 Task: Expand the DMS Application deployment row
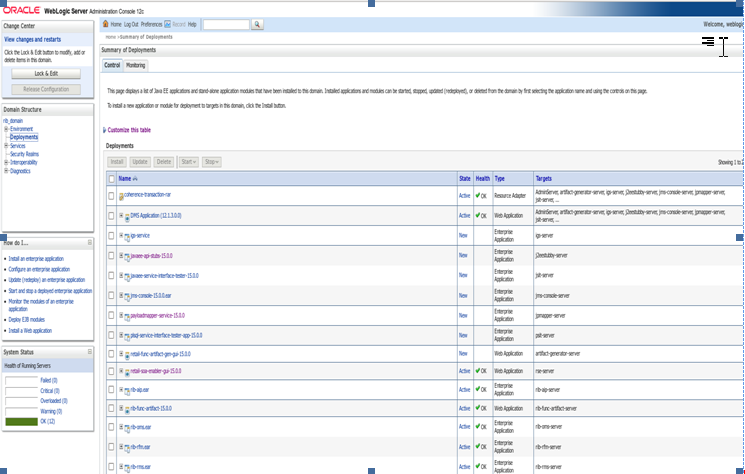(x=121, y=216)
